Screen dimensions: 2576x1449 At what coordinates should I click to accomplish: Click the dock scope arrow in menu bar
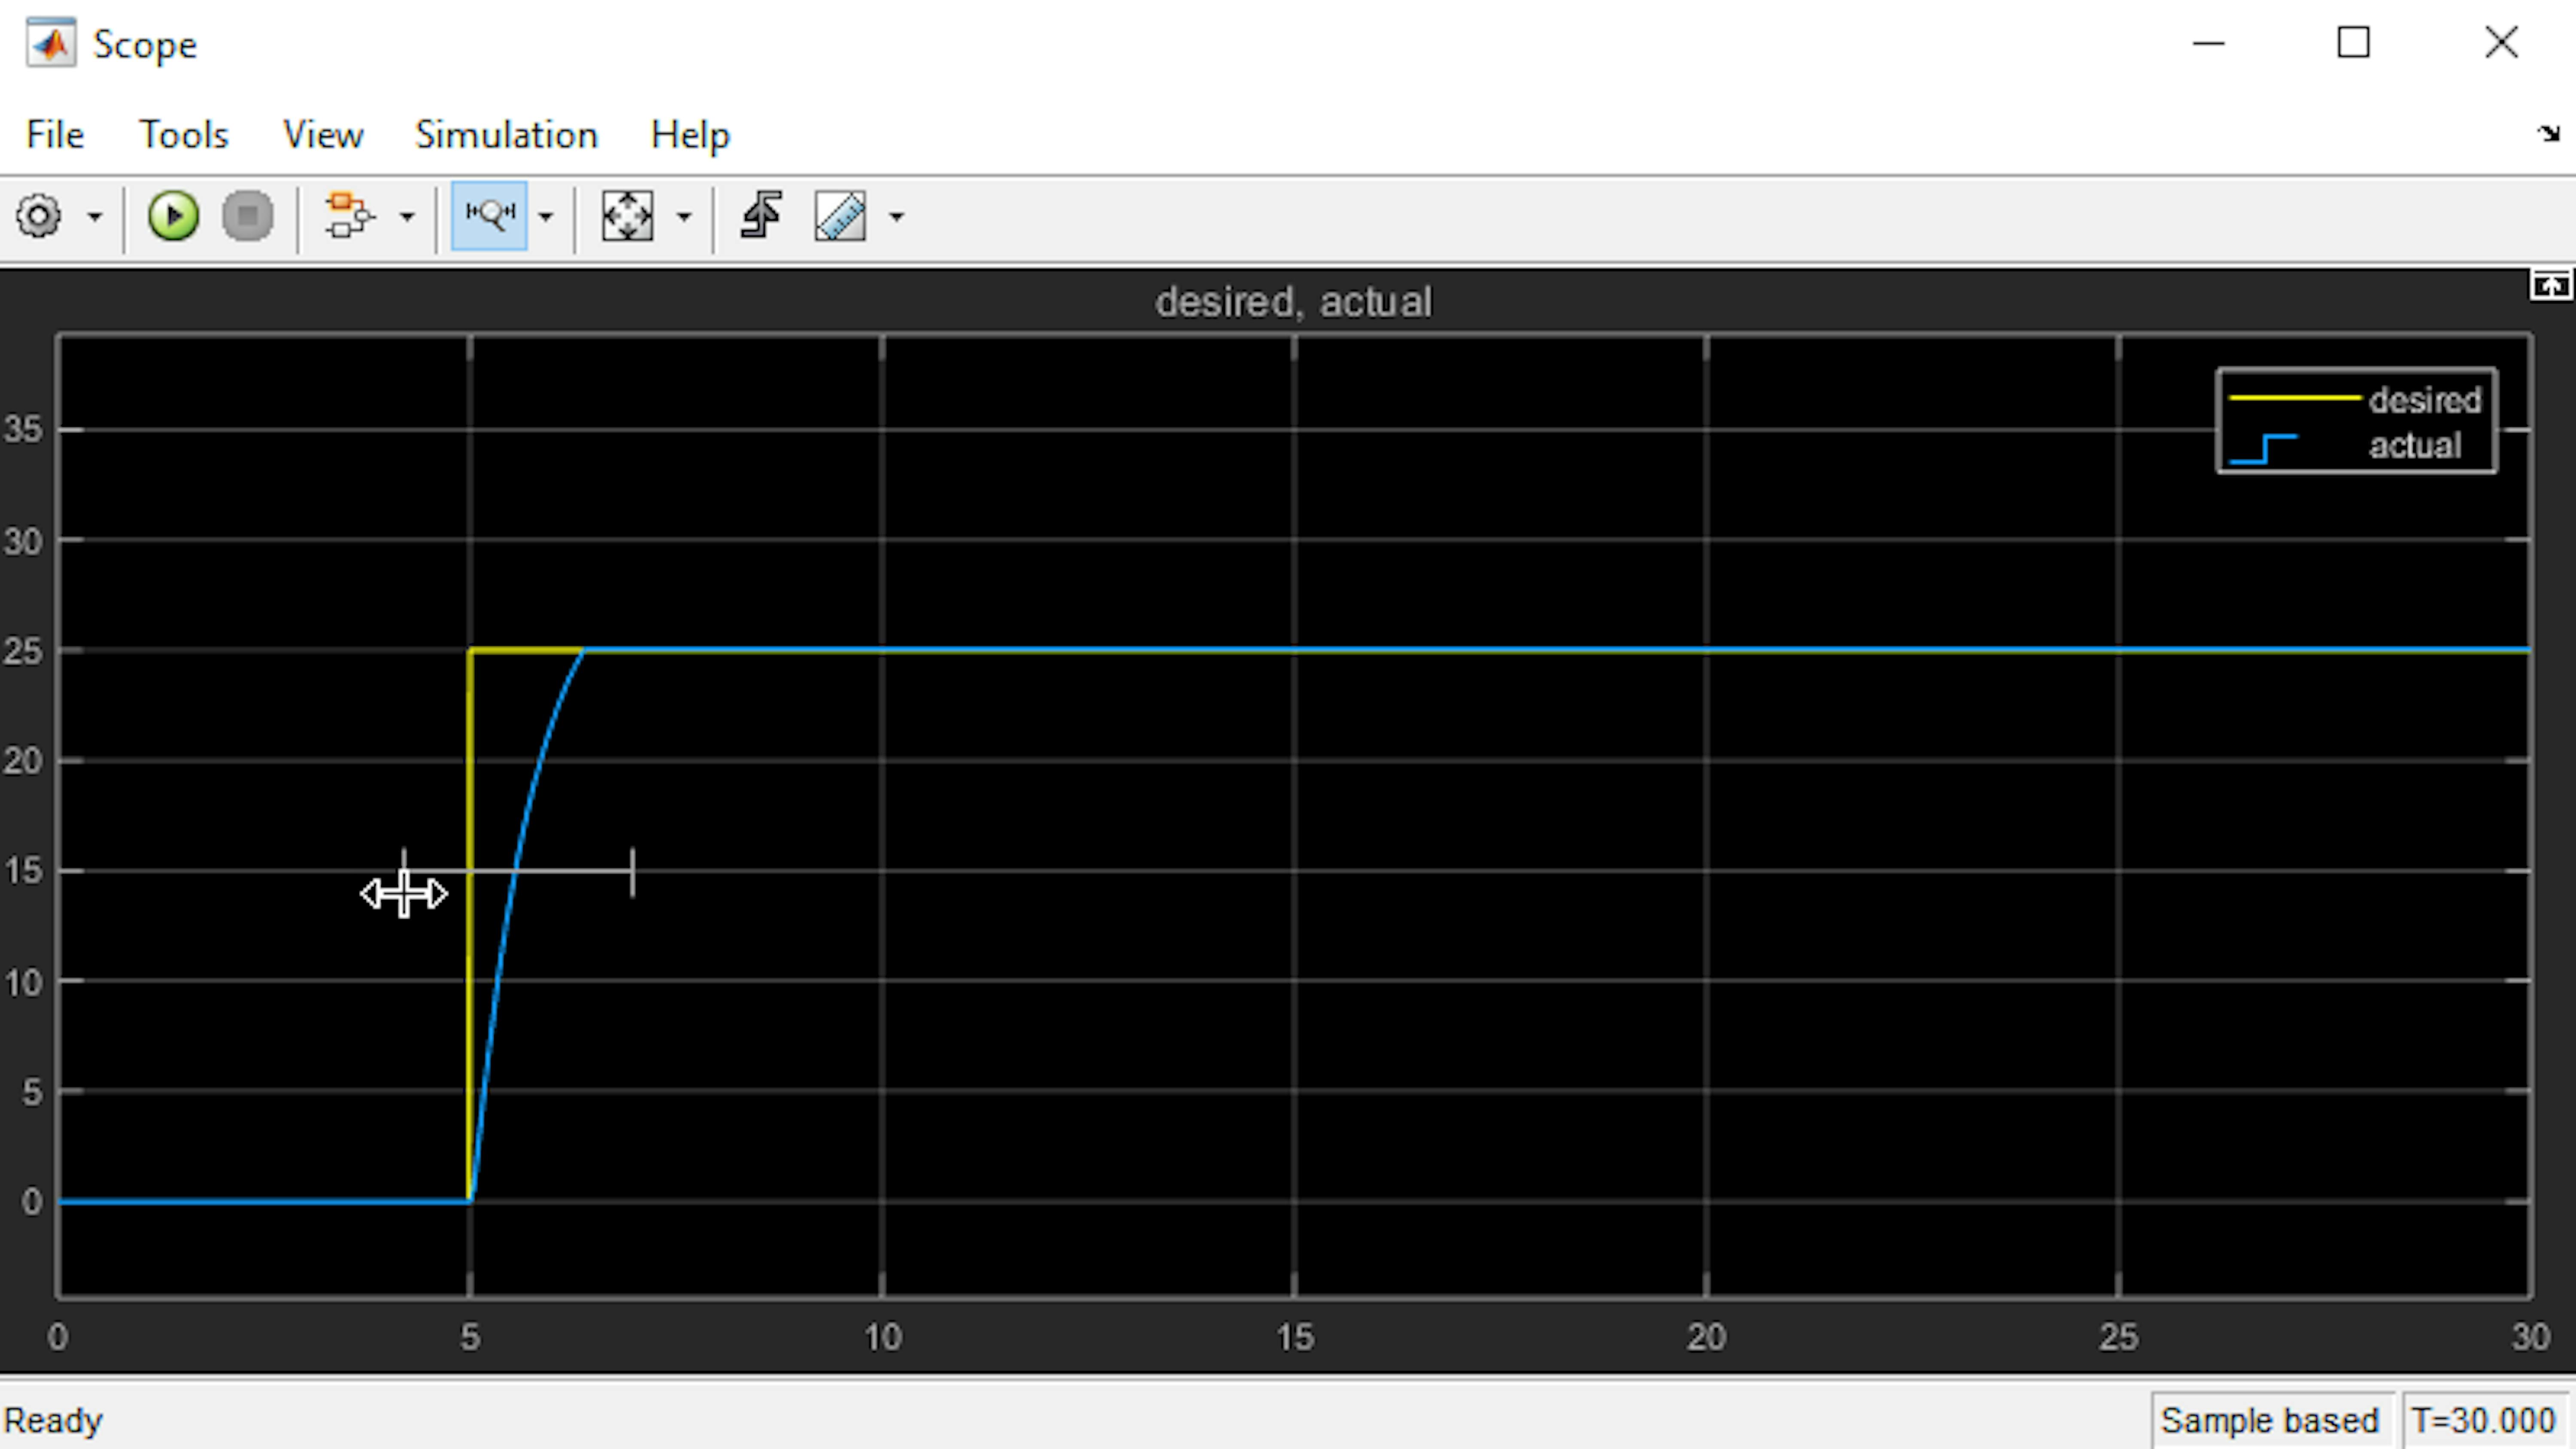(x=2548, y=134)
